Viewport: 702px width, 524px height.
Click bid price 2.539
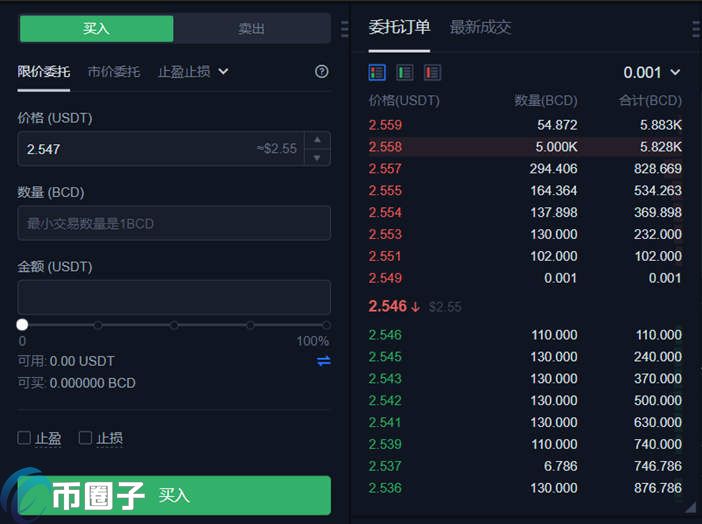click(385, 444)
